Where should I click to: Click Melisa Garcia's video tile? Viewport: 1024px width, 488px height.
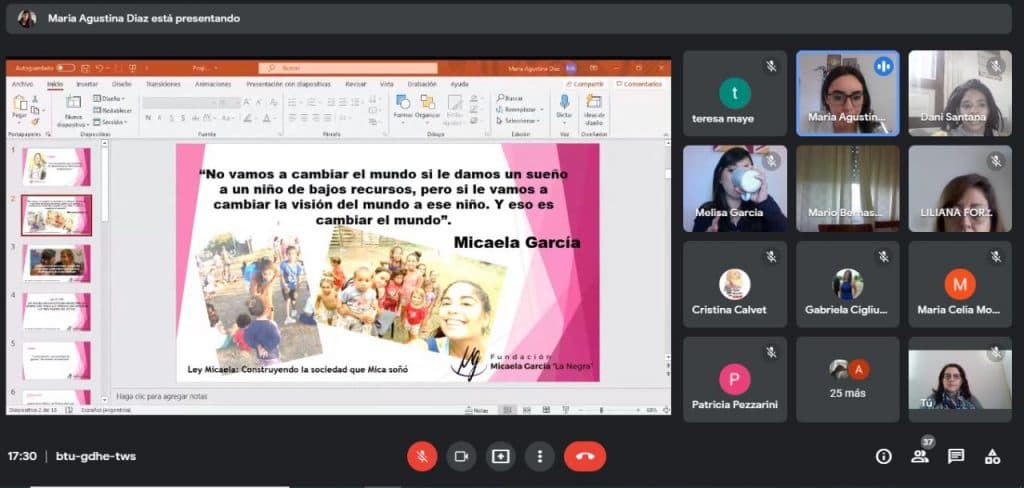[735, 189]
